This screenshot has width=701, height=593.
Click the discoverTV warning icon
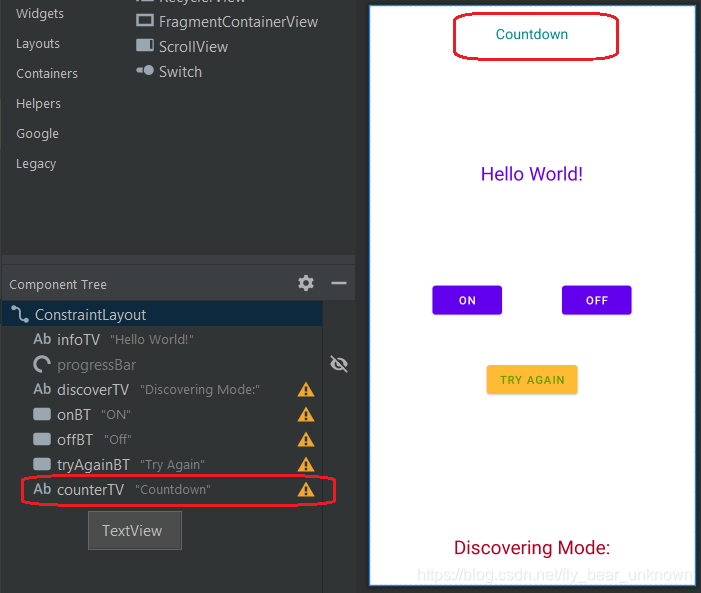306,390
